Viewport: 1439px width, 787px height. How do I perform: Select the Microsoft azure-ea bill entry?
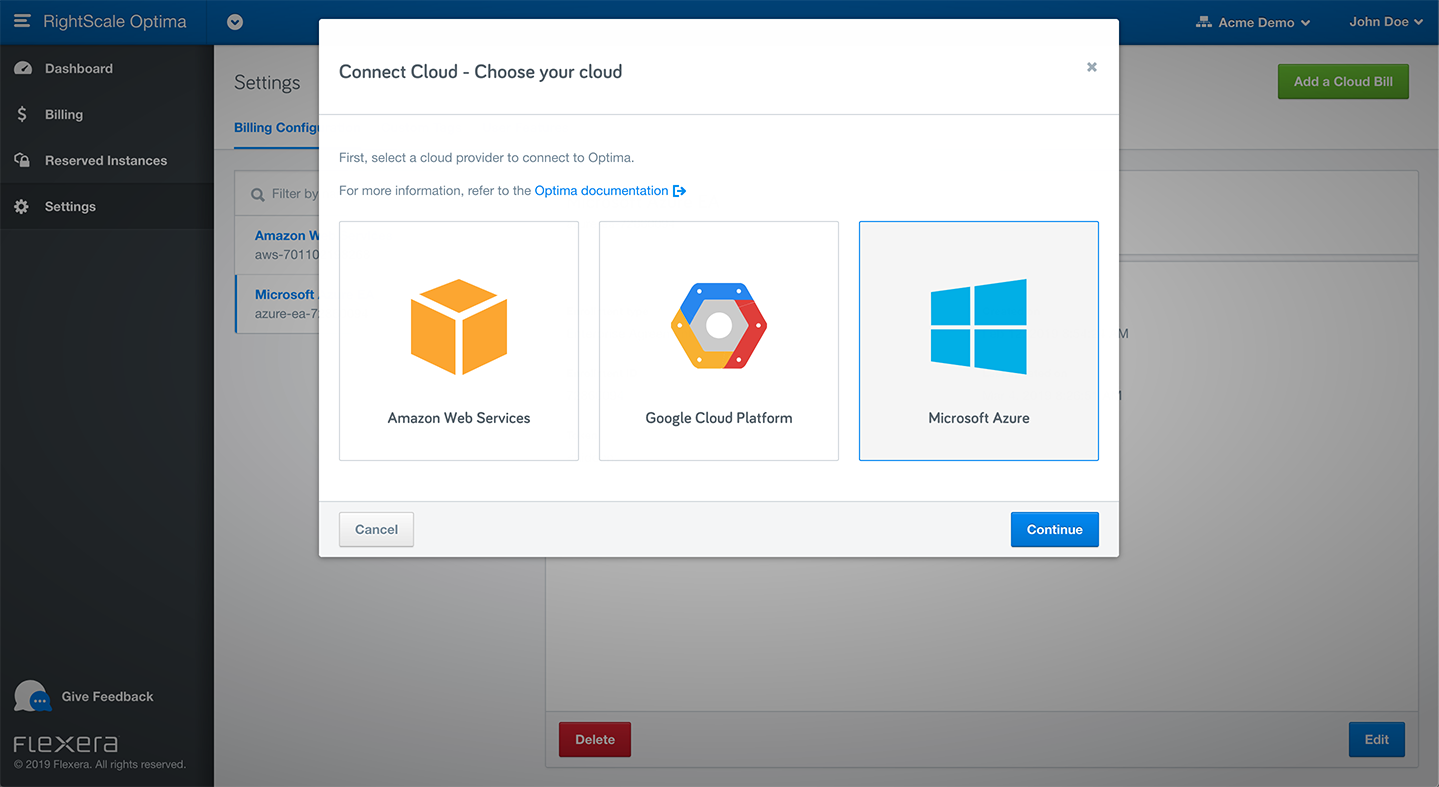[x=277, y=304]
